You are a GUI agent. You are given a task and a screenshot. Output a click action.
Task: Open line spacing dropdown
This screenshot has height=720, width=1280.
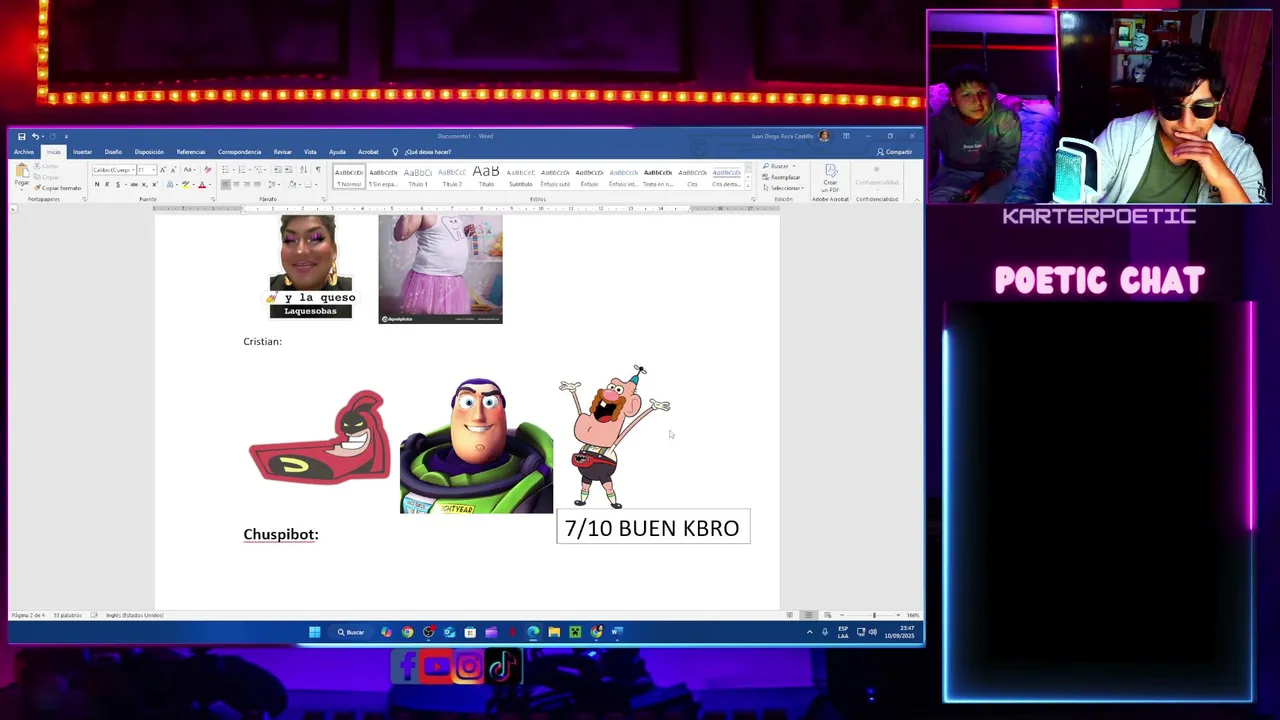point(275,184)
